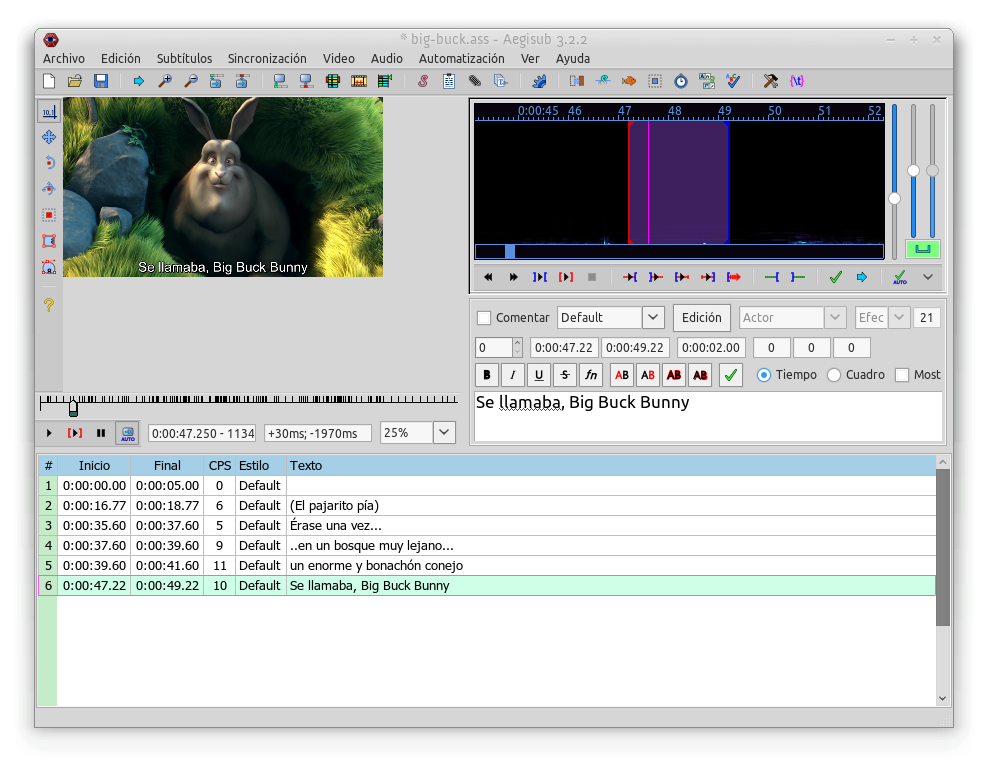
Task: Open the options hammer and wrench icon
Action: [x=771, y=81]
